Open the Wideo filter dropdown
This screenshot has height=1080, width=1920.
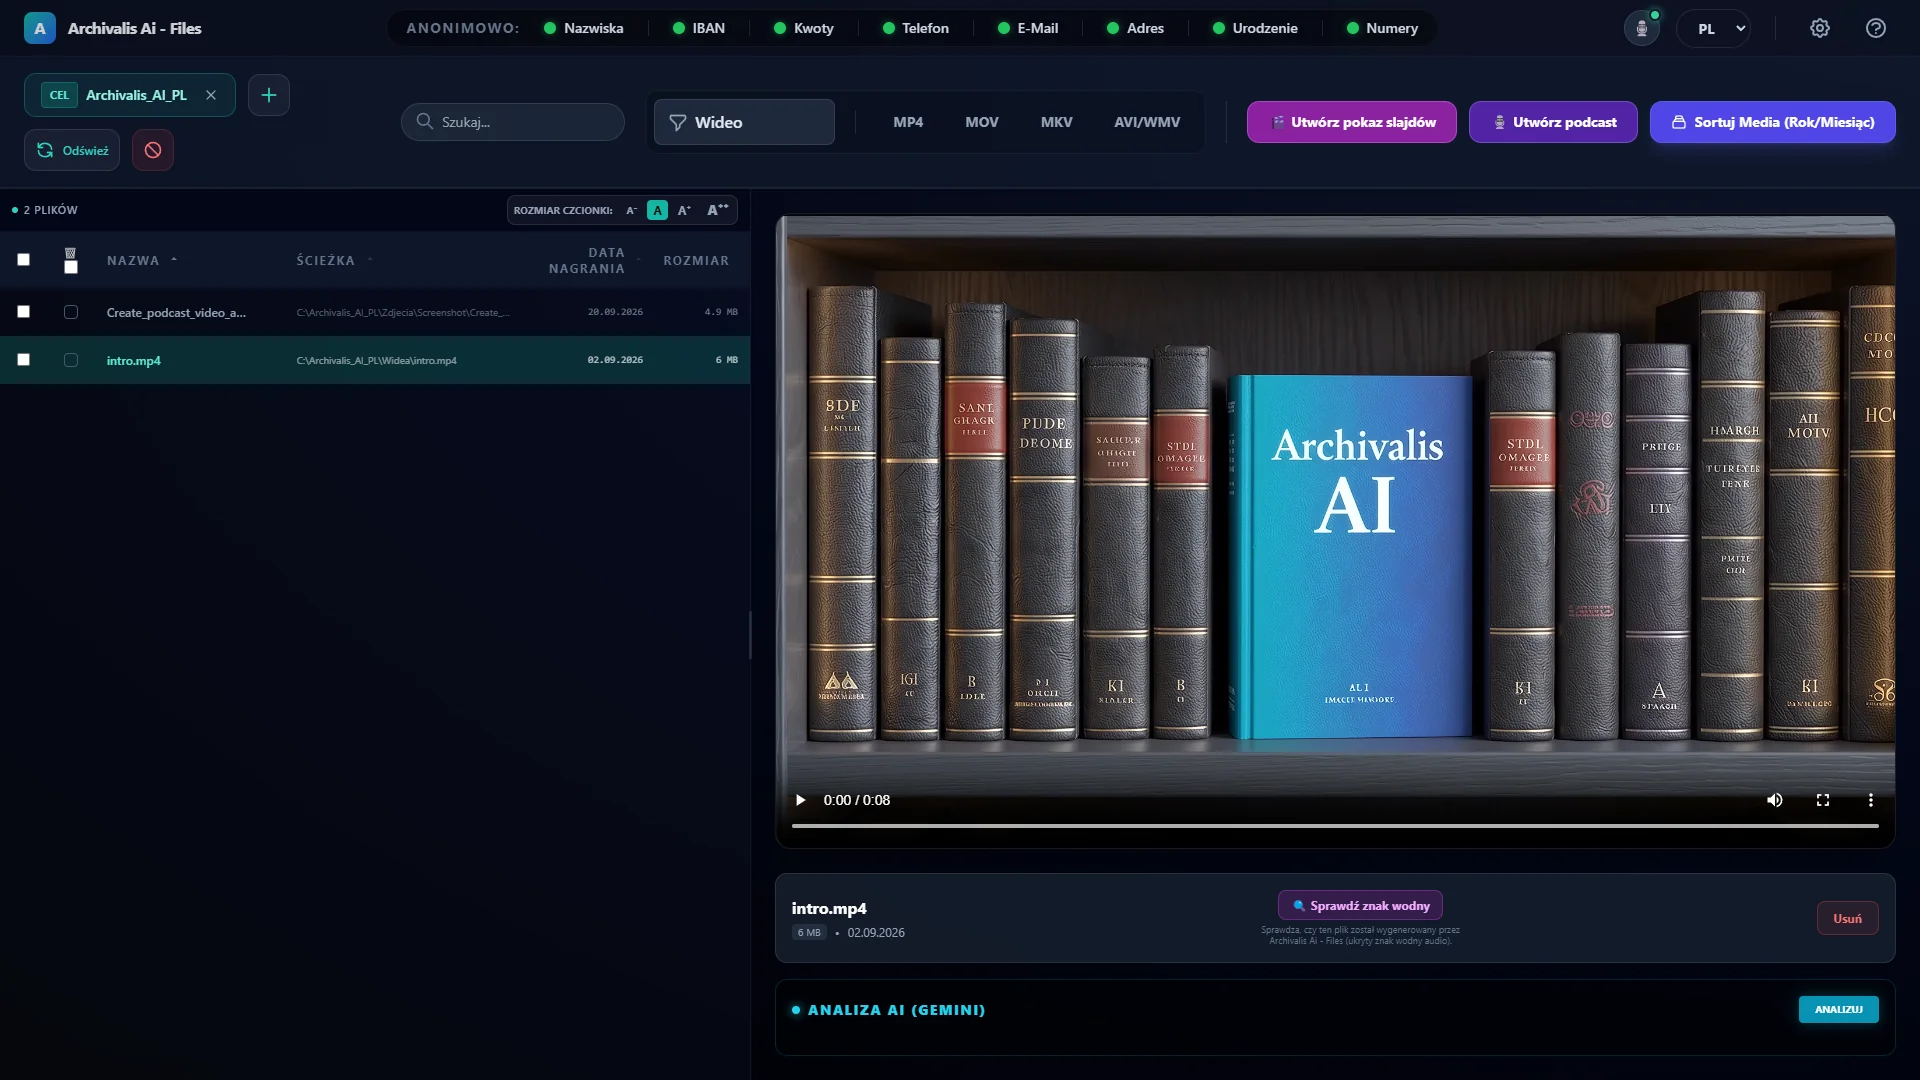point(744,122)
